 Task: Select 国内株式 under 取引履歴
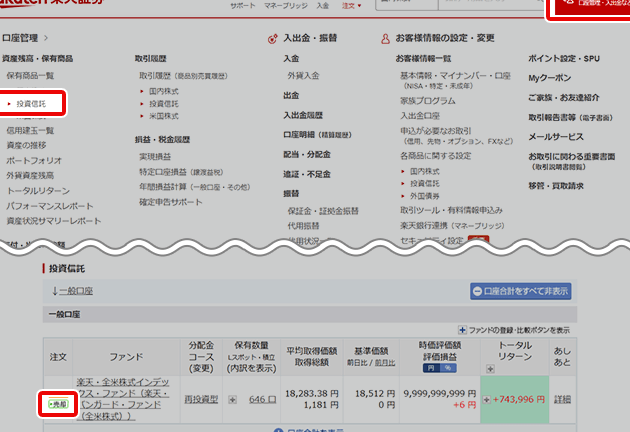point(164,91)
